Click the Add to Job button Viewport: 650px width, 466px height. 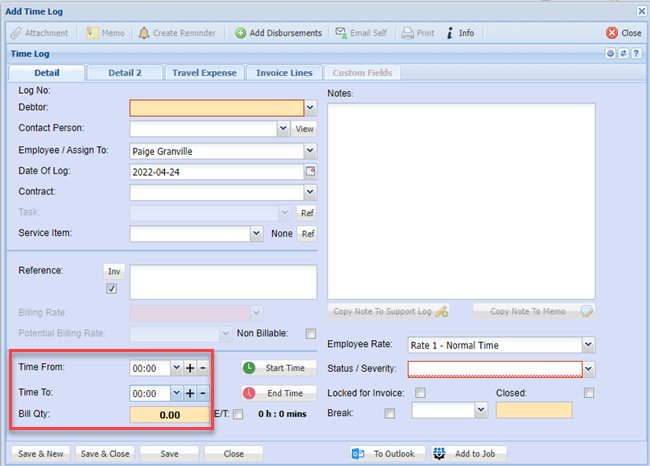coord(469,453)
